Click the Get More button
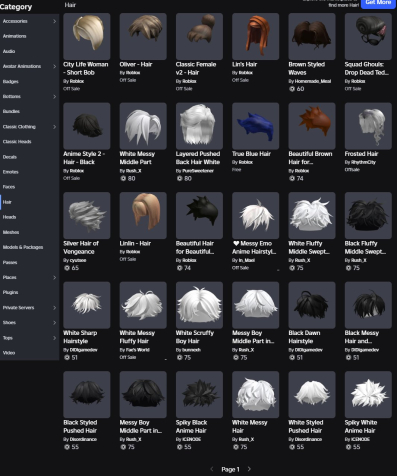Image resolution: width=397 pixels, height=476 pixels. pyautogui.click(x=378, y=3)
